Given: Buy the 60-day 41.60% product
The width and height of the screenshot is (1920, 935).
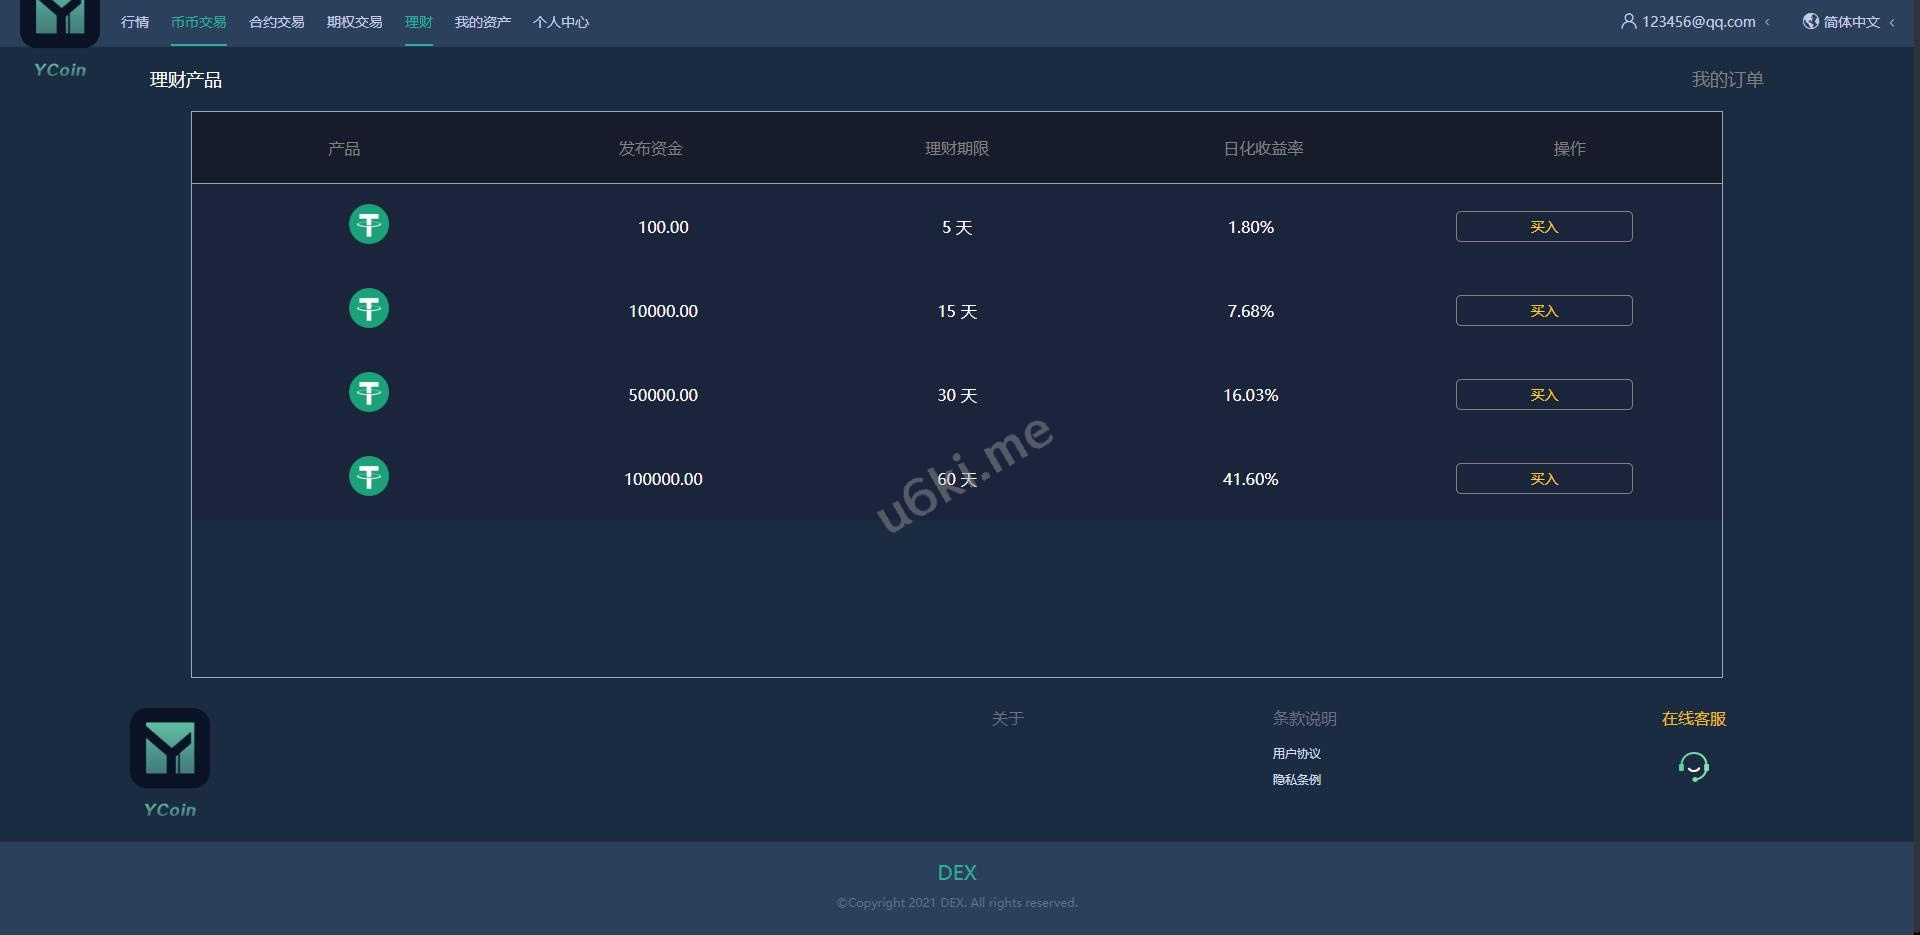Looking at the screenshot, I should click(x=1543, y=479).
